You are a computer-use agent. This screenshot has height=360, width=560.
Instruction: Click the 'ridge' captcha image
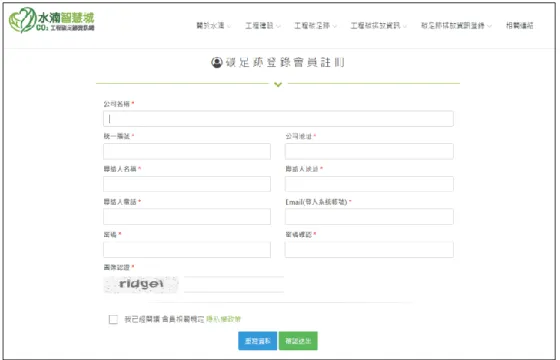[141, 285]
